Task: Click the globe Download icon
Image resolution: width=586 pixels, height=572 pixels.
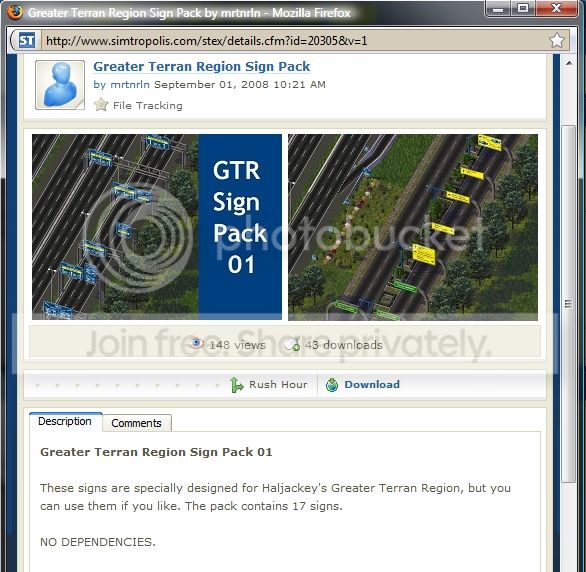Action: click(332, 384)
